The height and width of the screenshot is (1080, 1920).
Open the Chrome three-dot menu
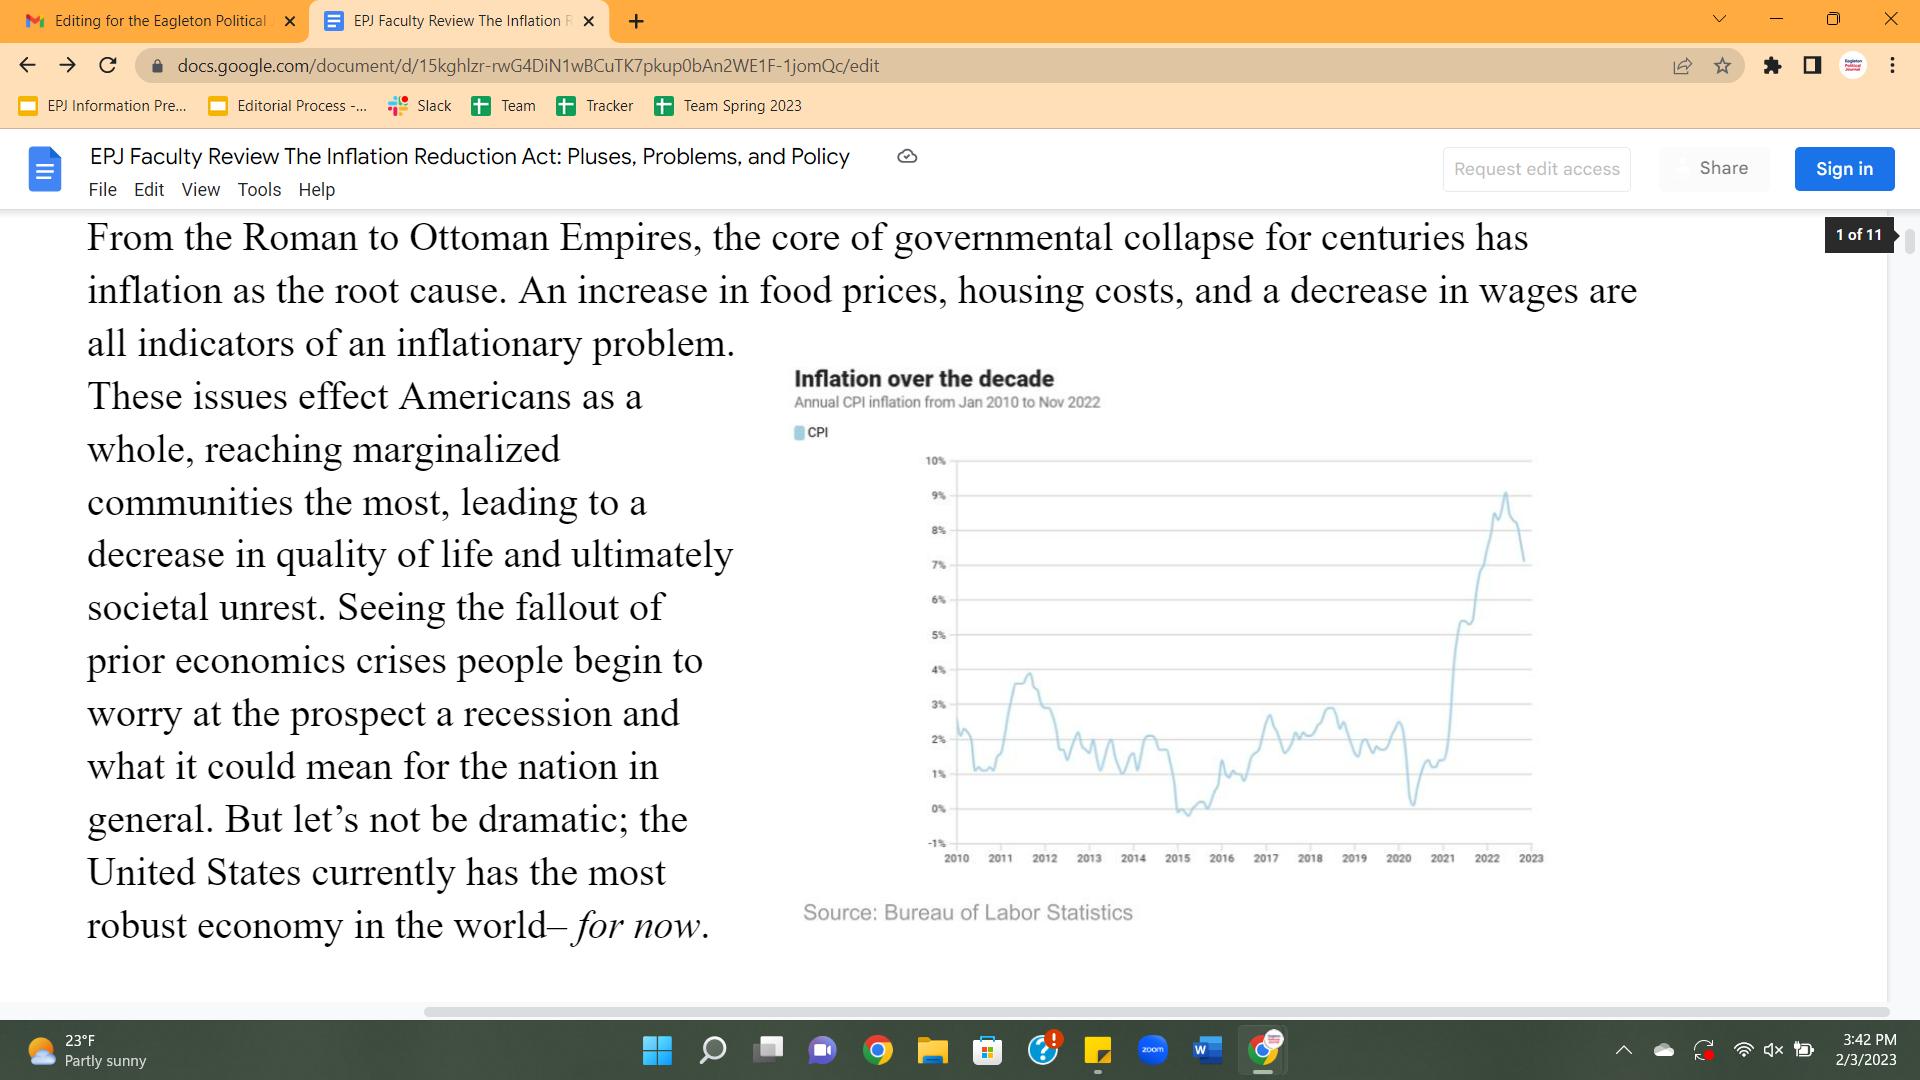click(1892, 66)
